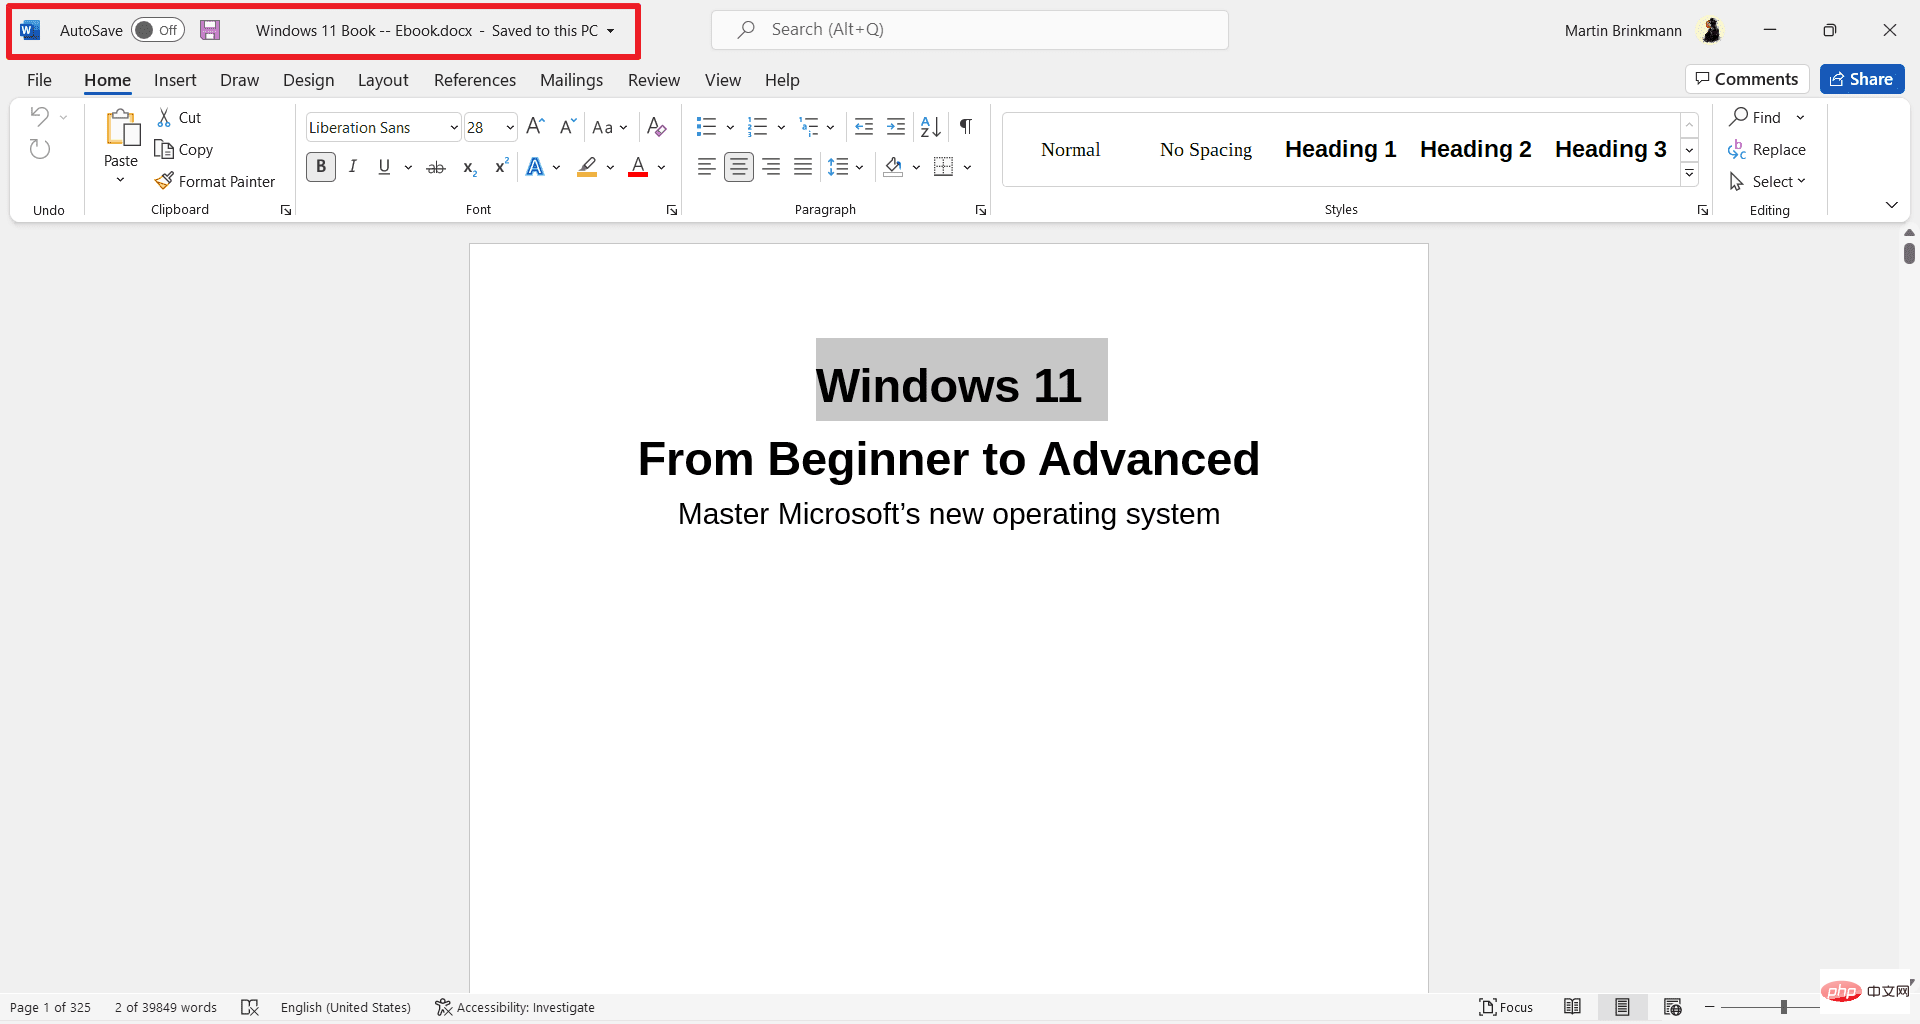The image size is (1920, 1024).
Task: Apply the No Spacing style
Action: 1205,149
